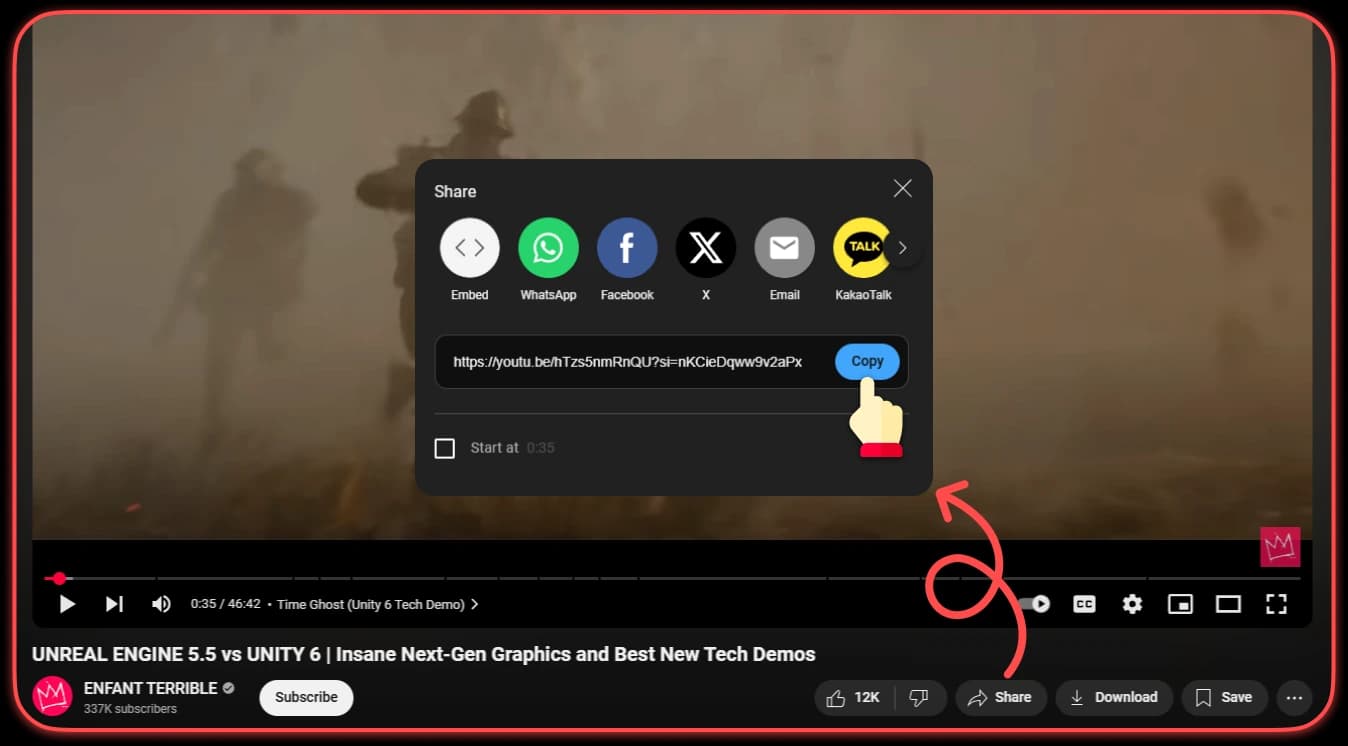The image size is (1348, 746).
Task: Click the 0:35 / 46:42 time display
Action: pyautogui.click(x=226, y=604)
